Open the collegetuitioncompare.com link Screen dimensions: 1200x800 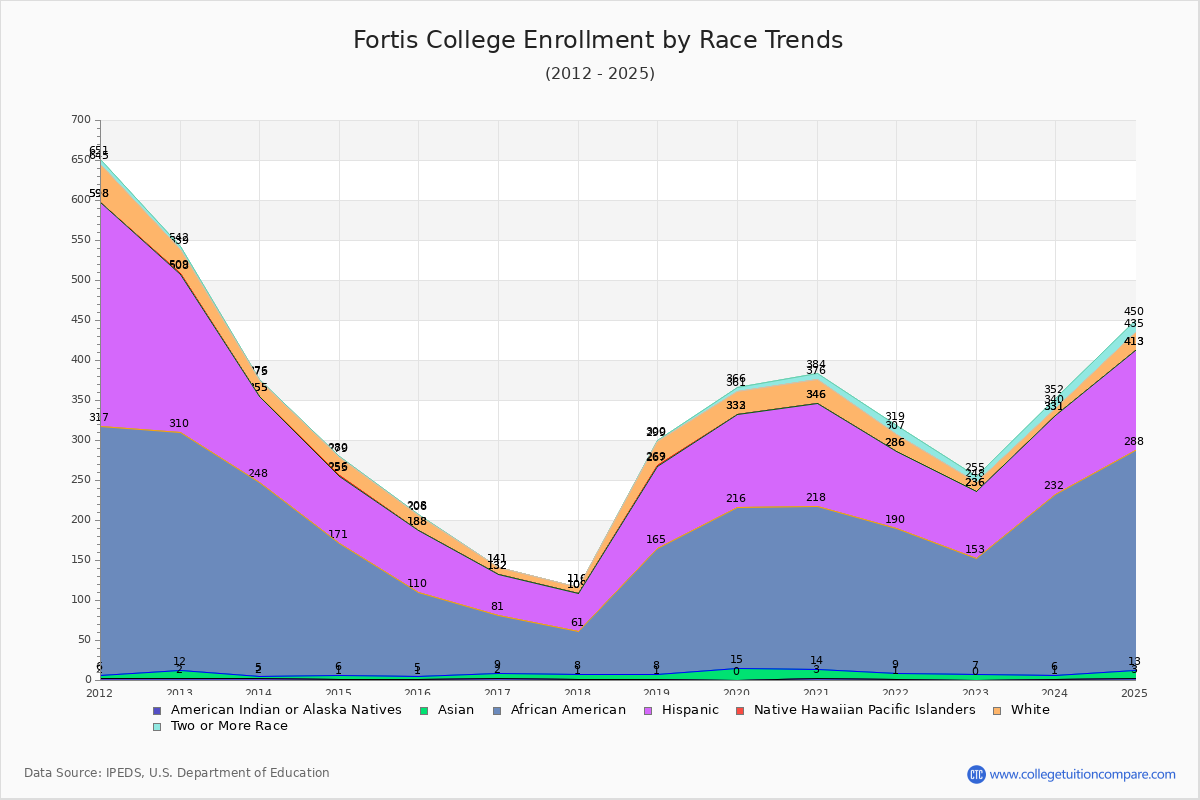click(1083, 774)
